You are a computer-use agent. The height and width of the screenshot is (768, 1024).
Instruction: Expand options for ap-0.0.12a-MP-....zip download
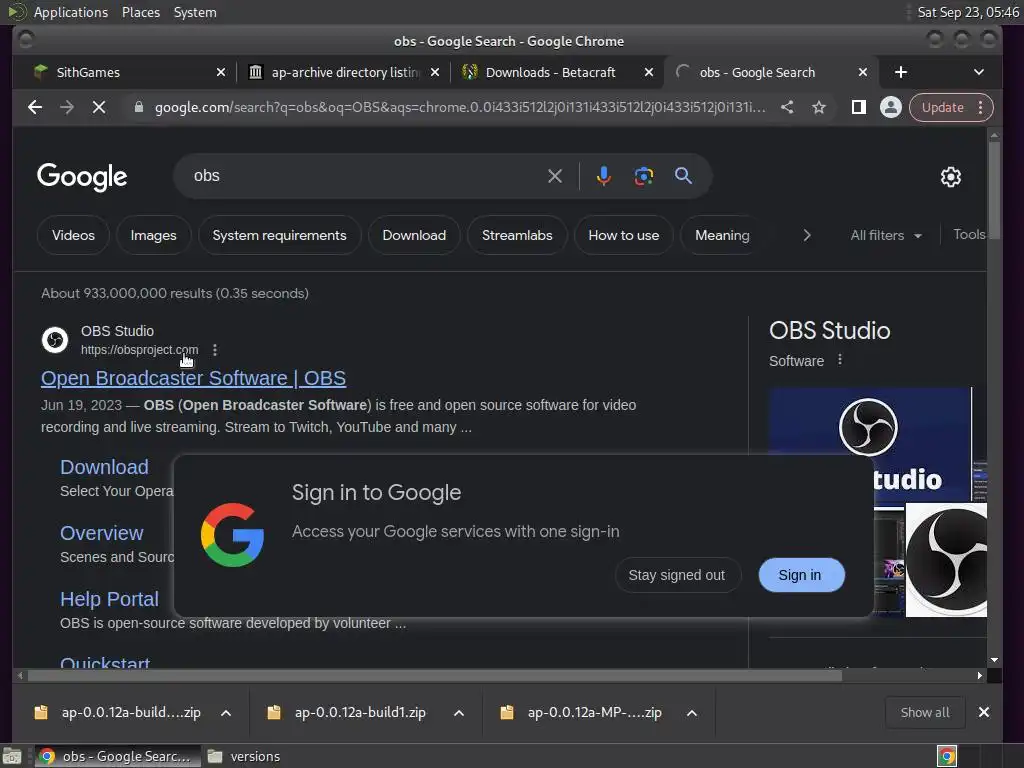(692, 713)
